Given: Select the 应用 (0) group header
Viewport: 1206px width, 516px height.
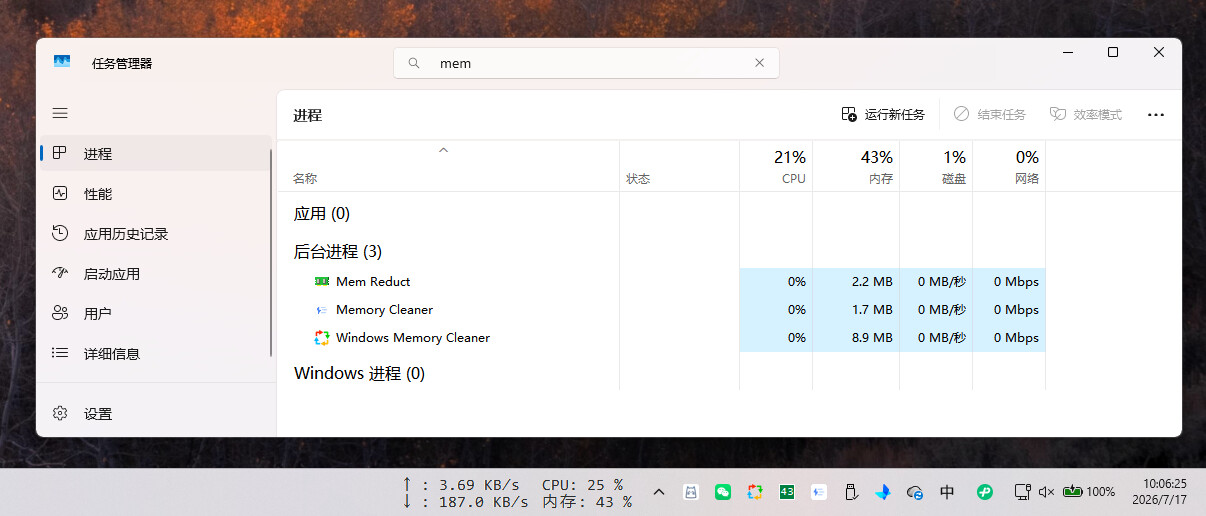Looking at the screenshot, I should pos(322,213).
